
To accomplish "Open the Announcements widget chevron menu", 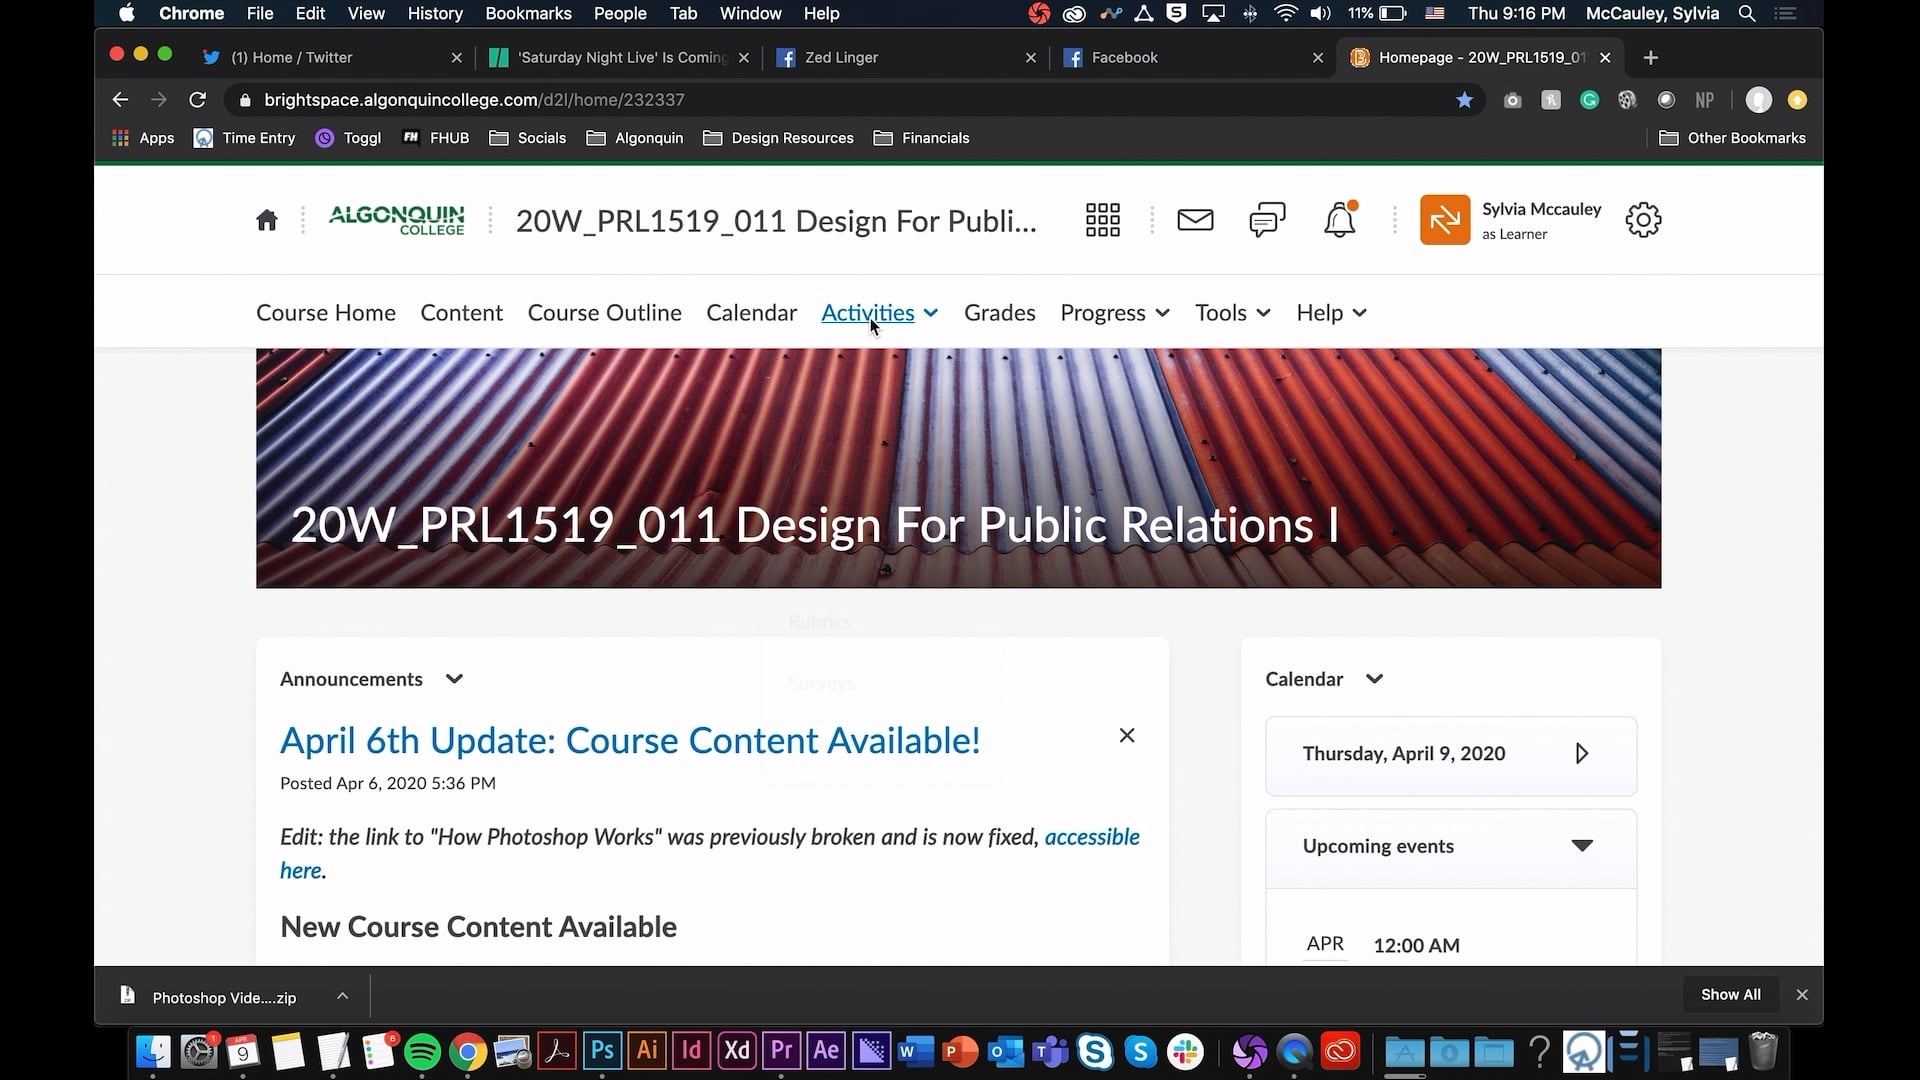I will pyautogui.click(x=454, y=679).
